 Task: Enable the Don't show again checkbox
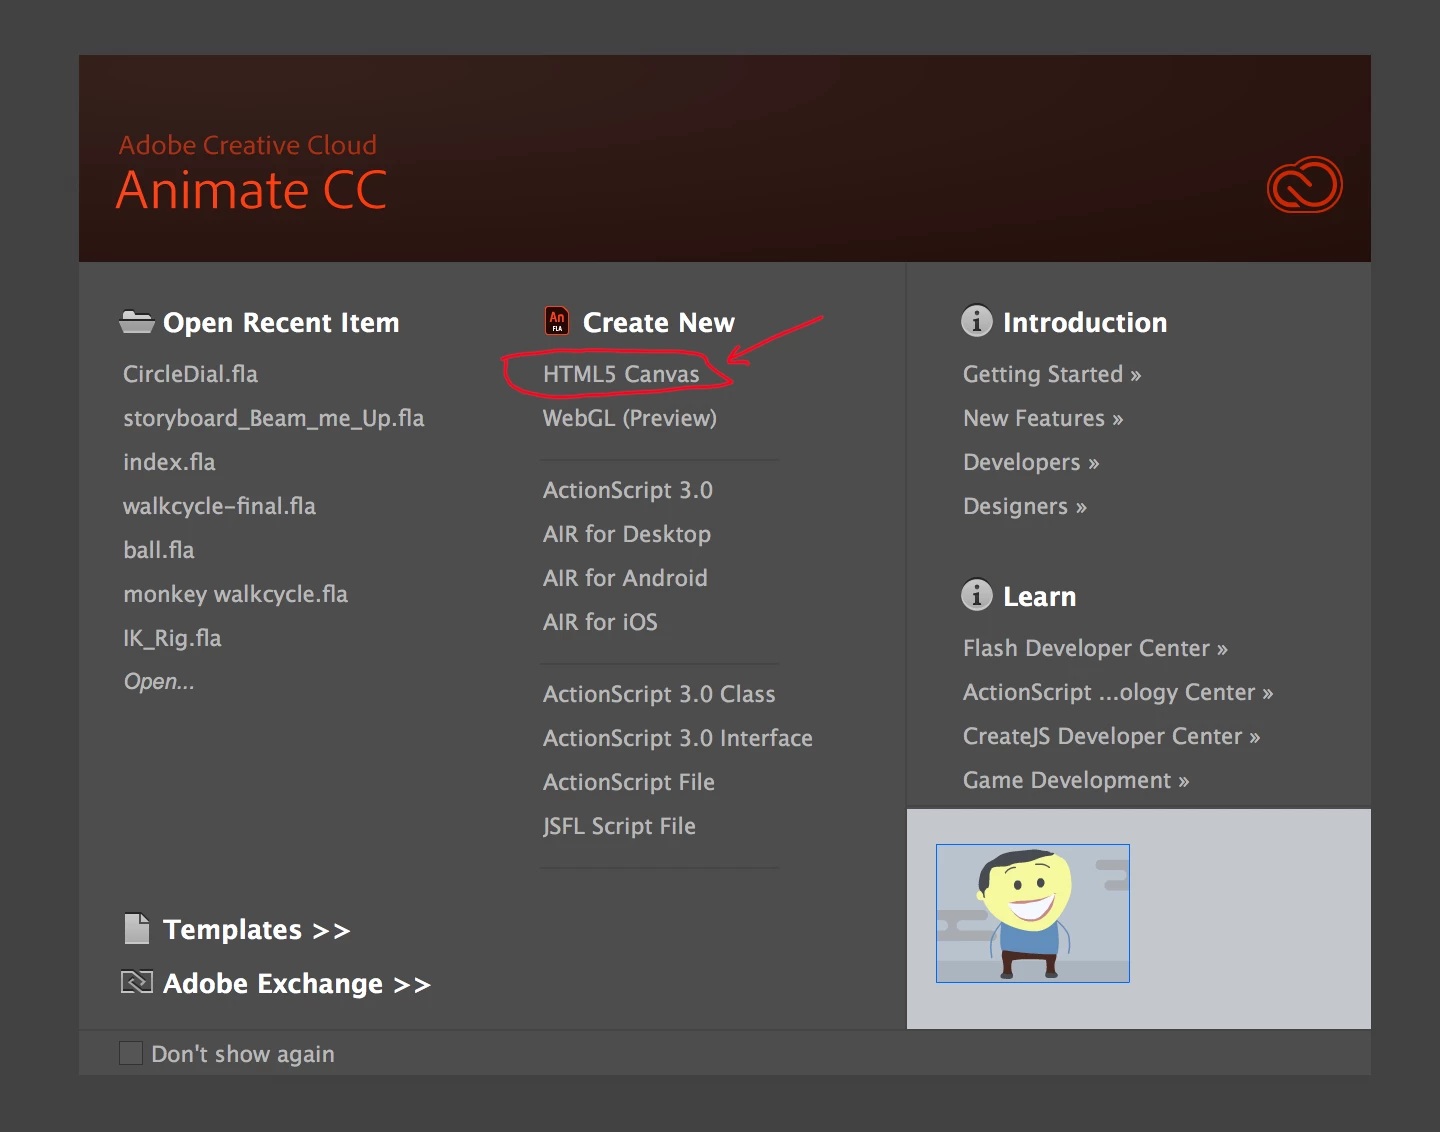pos(131,1053)
